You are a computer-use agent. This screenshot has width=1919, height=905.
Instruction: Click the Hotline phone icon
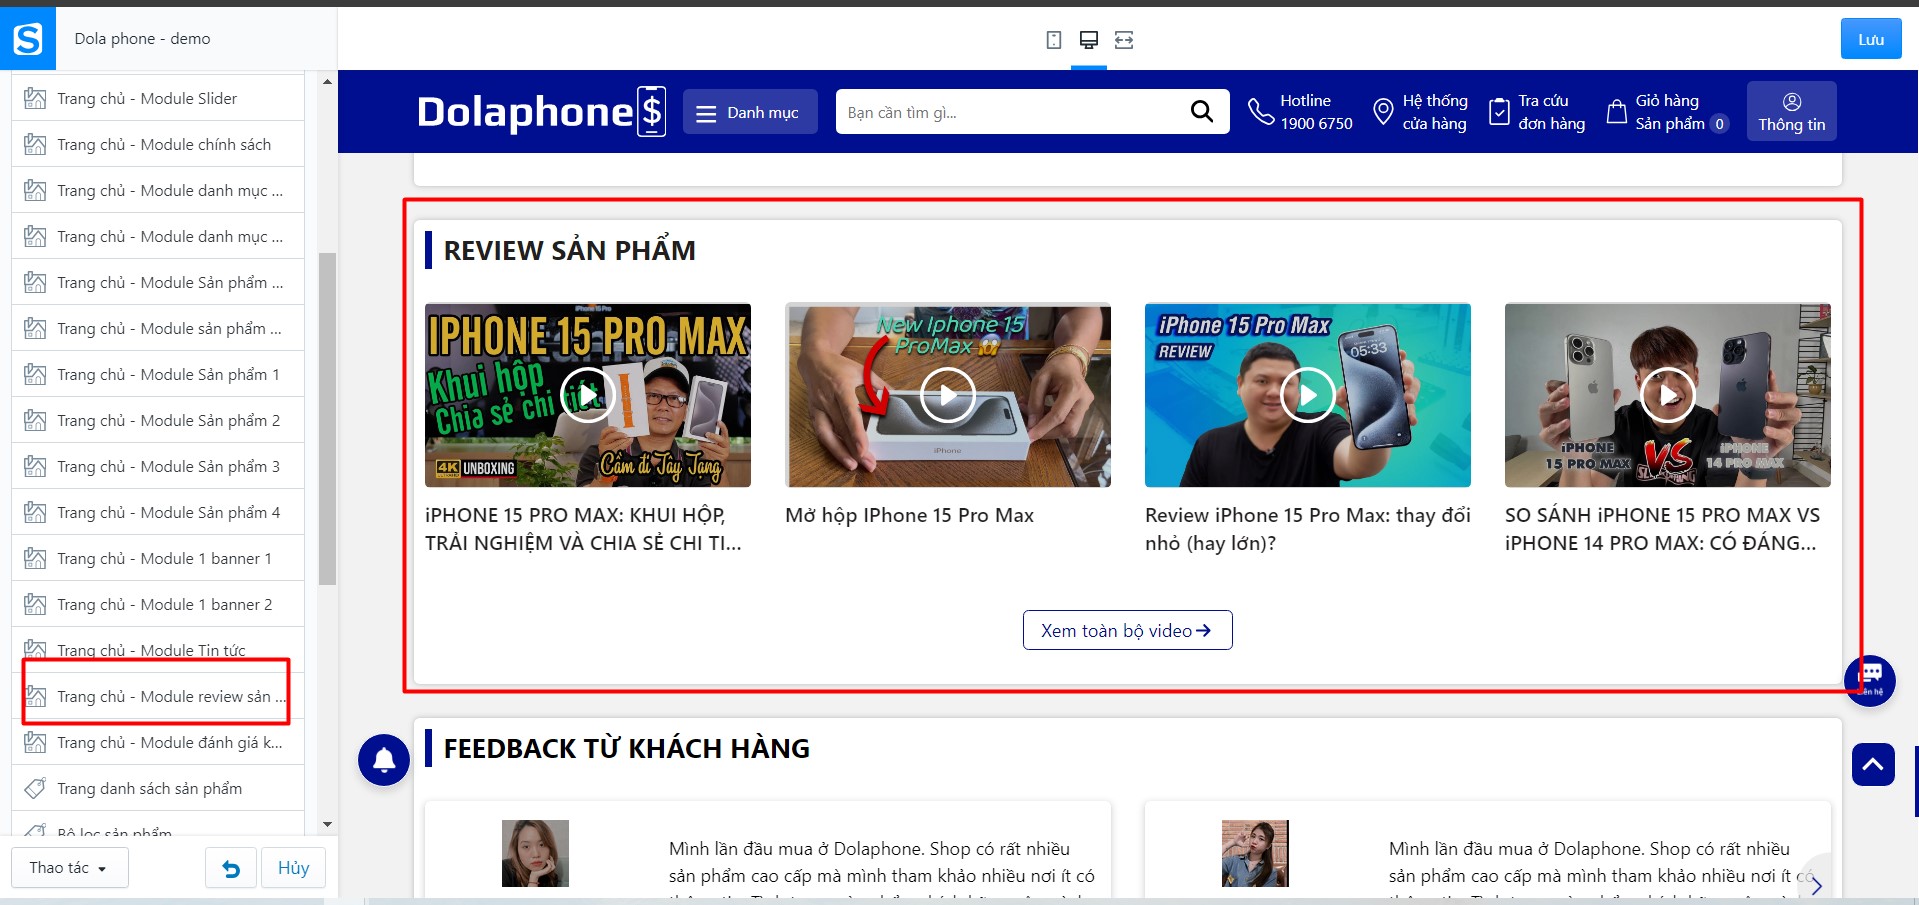pos(1261,111)
